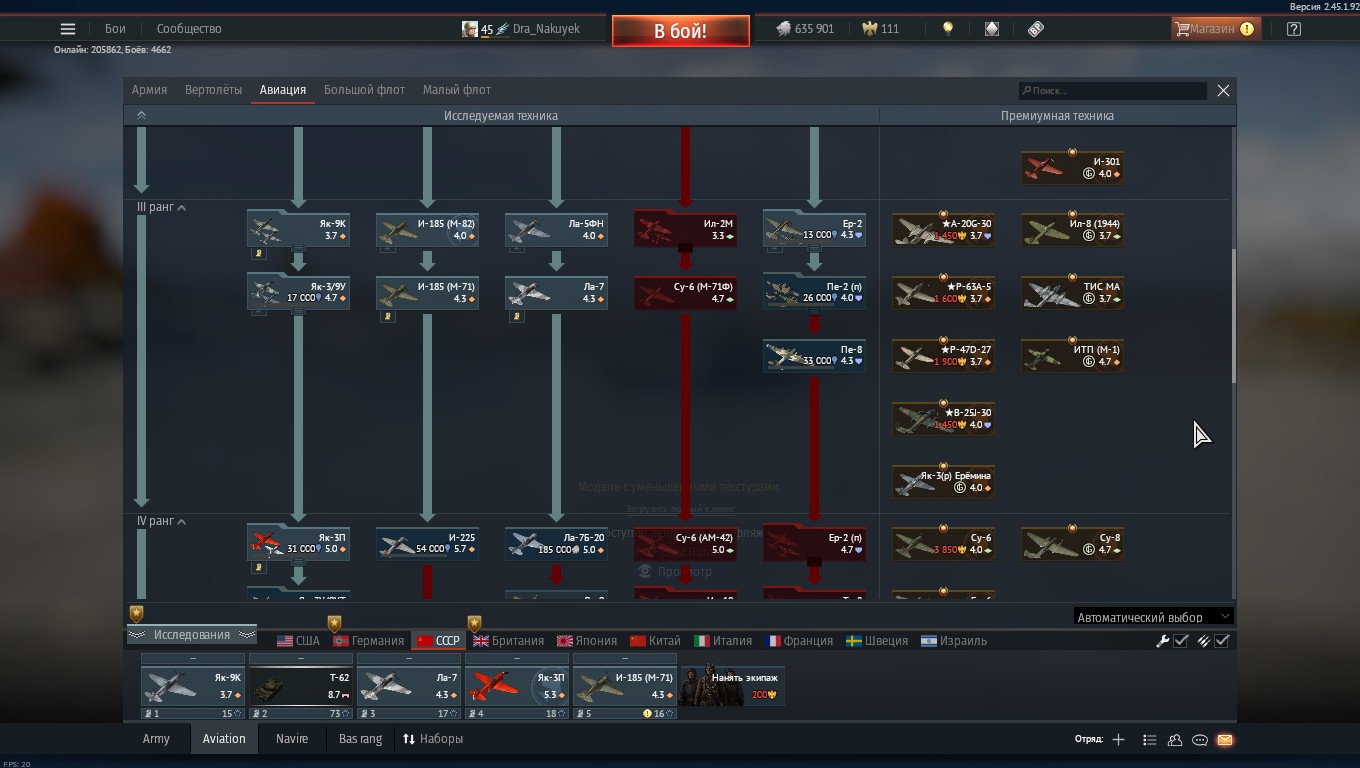Click the Silver Lions balance 635 901
1360x768 pixels.
pos(805,29)
